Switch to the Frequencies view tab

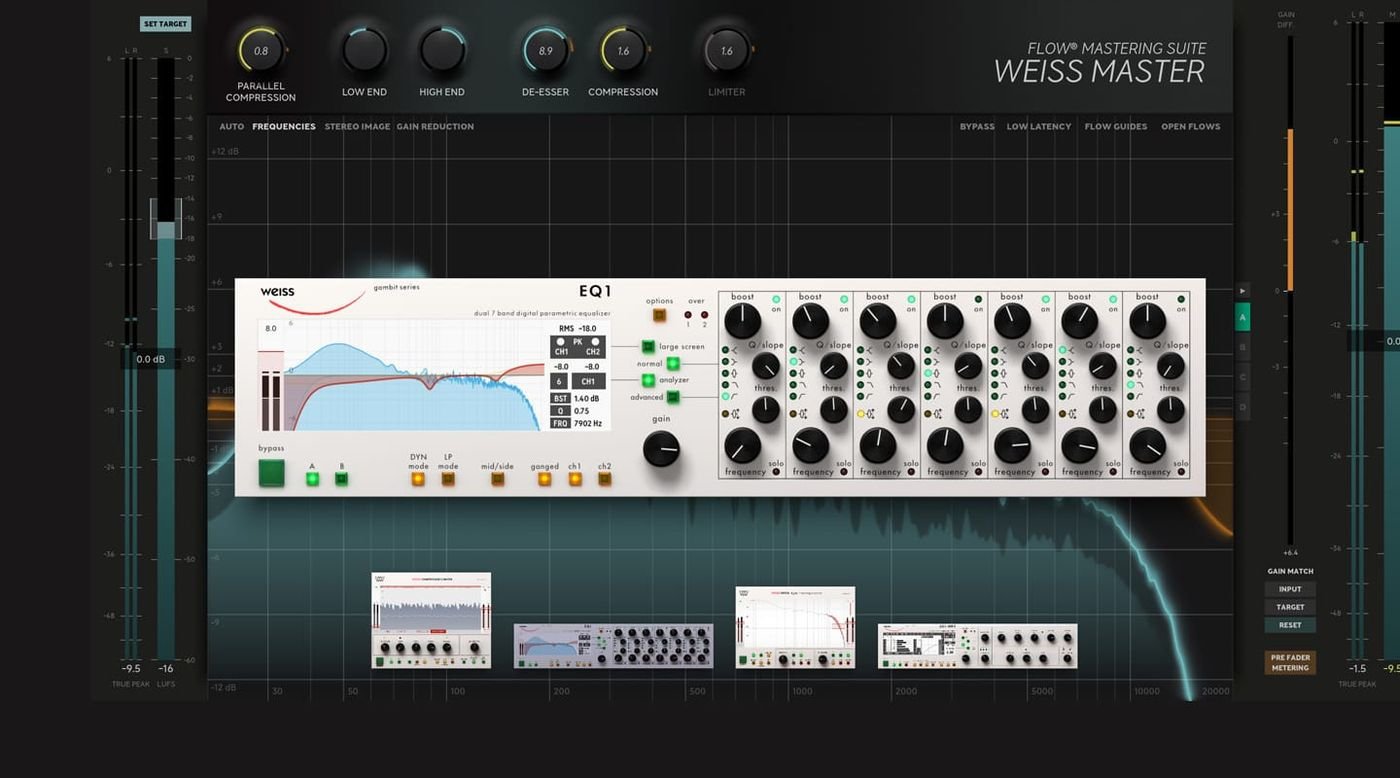pos(284,127)
